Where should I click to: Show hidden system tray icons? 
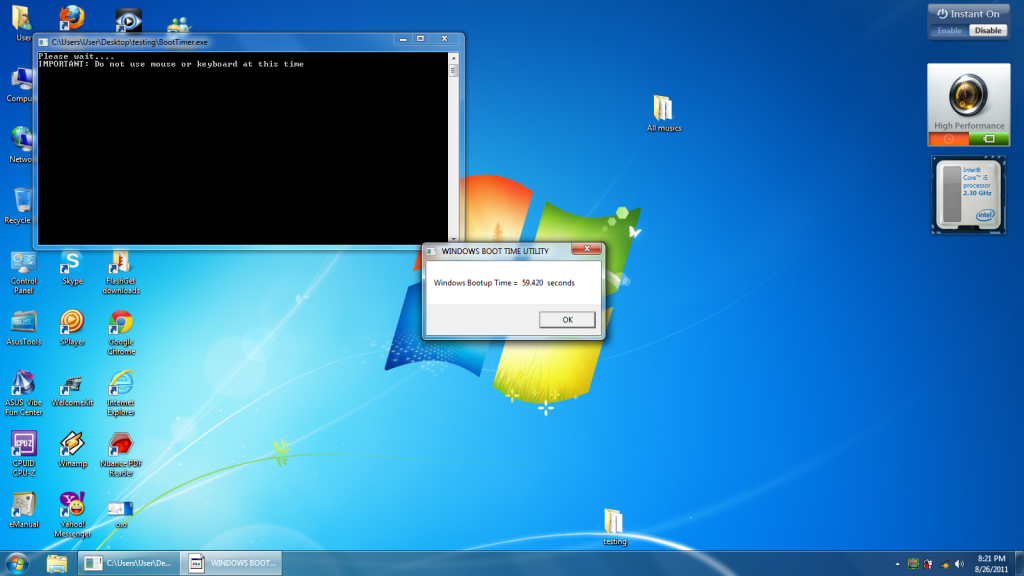click(x=895, y=563)
